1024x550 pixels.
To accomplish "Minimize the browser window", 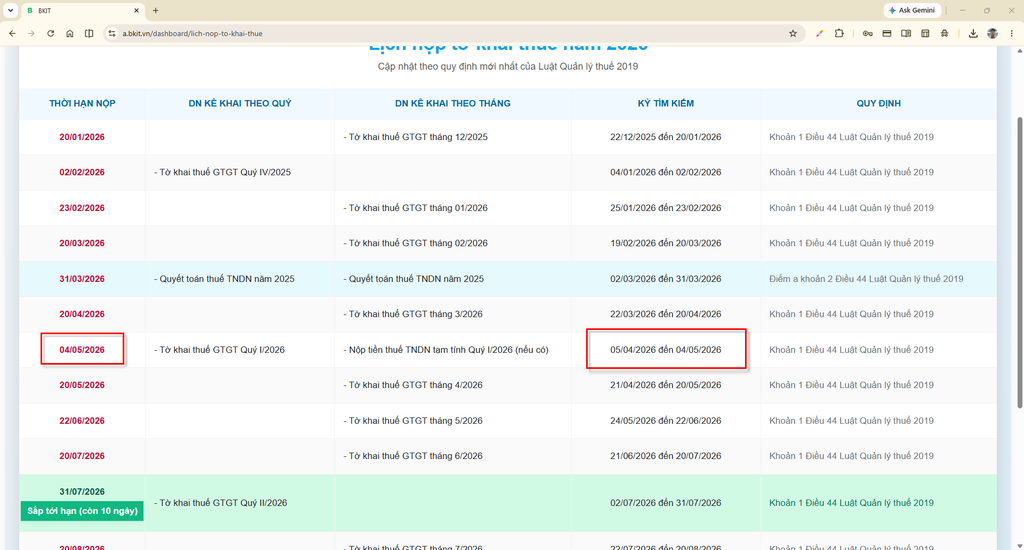I will point(963,10).
